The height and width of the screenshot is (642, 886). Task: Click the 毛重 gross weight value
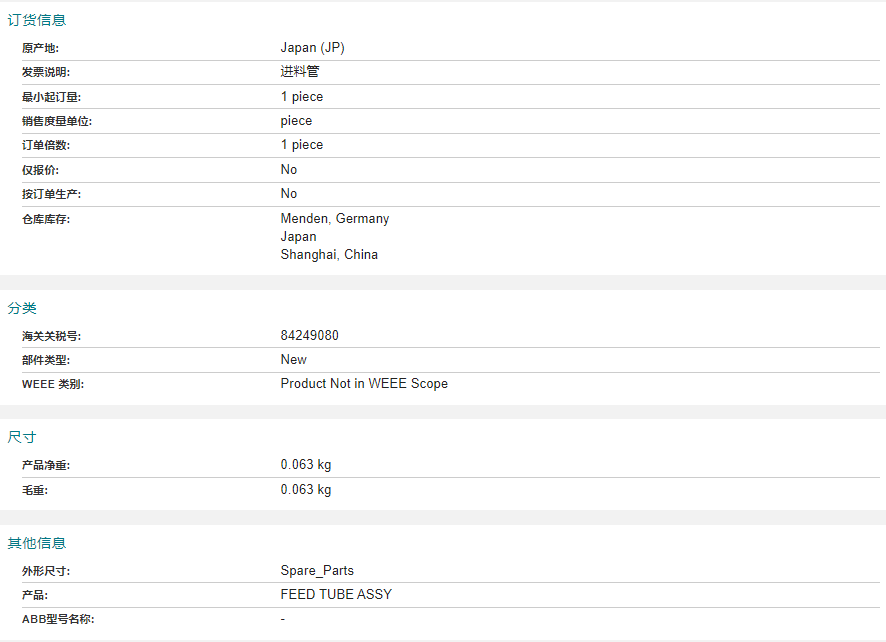tap(306, 489)
